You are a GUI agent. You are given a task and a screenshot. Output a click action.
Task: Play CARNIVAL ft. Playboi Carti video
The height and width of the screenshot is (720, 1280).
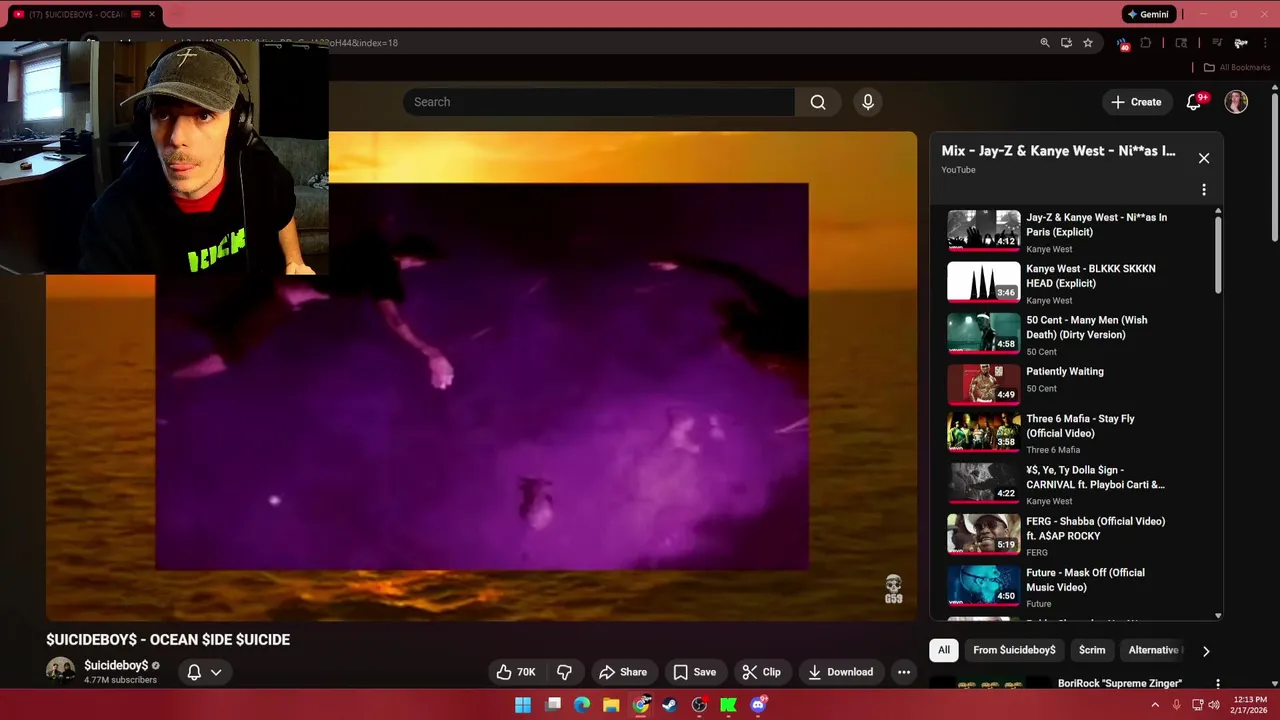pyautogui.click(x=1076, y=484)
